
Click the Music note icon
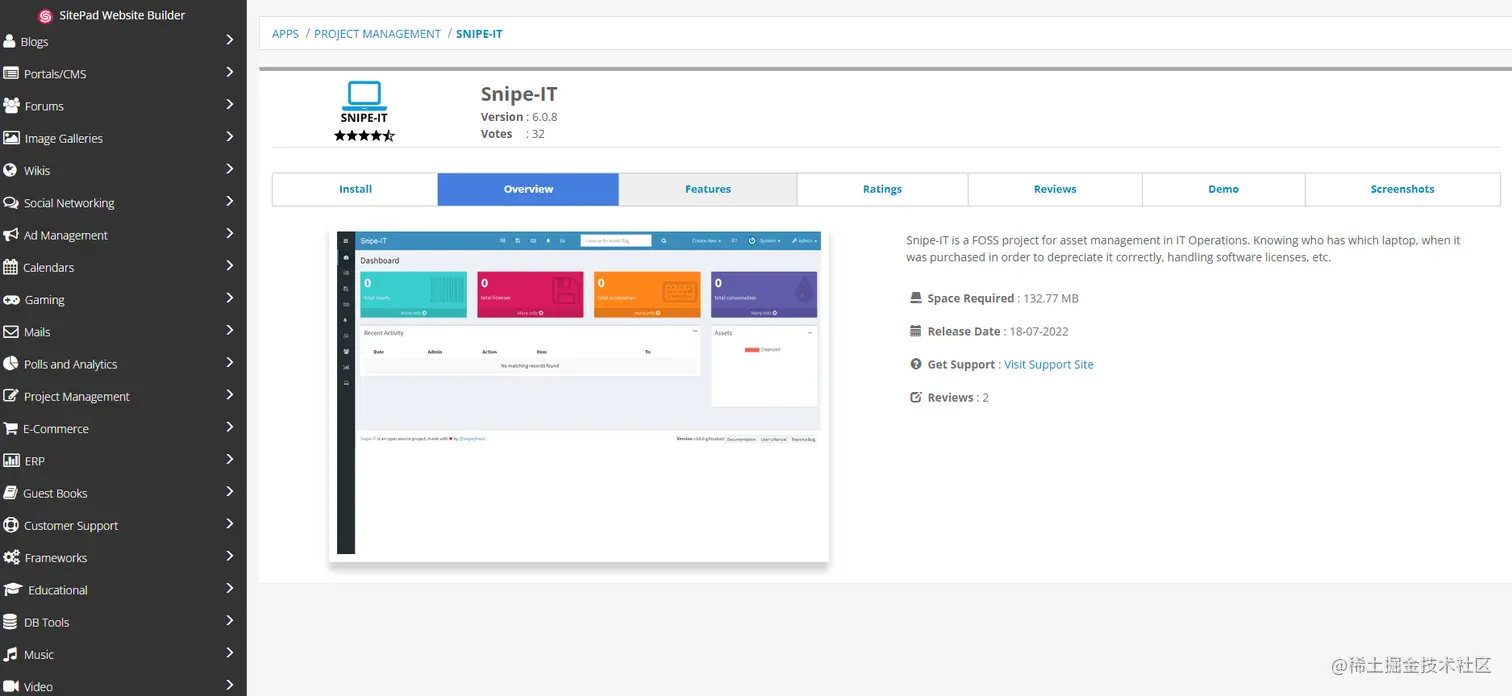click(x=11, y=654)
